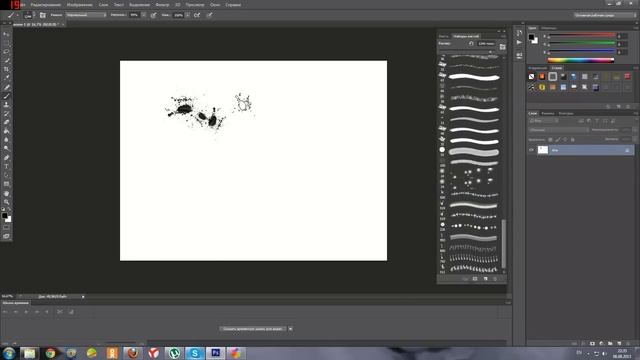Toggle lock image pixels brush icon
640x360 pixels.
click(x=558, y=140)
